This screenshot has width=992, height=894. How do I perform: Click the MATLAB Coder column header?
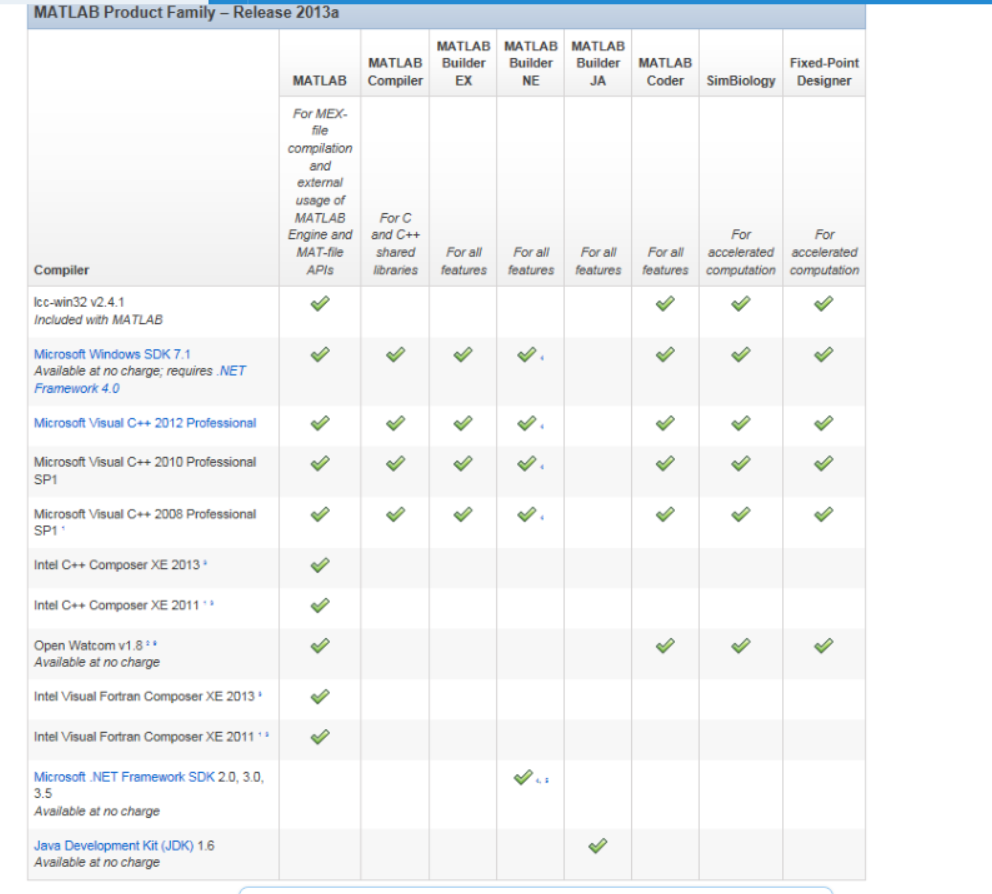[x=665, y=71]
